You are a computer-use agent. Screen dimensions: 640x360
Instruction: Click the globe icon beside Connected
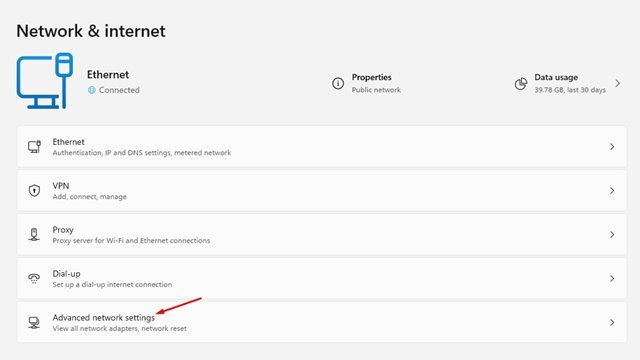[x=92, y=90]
